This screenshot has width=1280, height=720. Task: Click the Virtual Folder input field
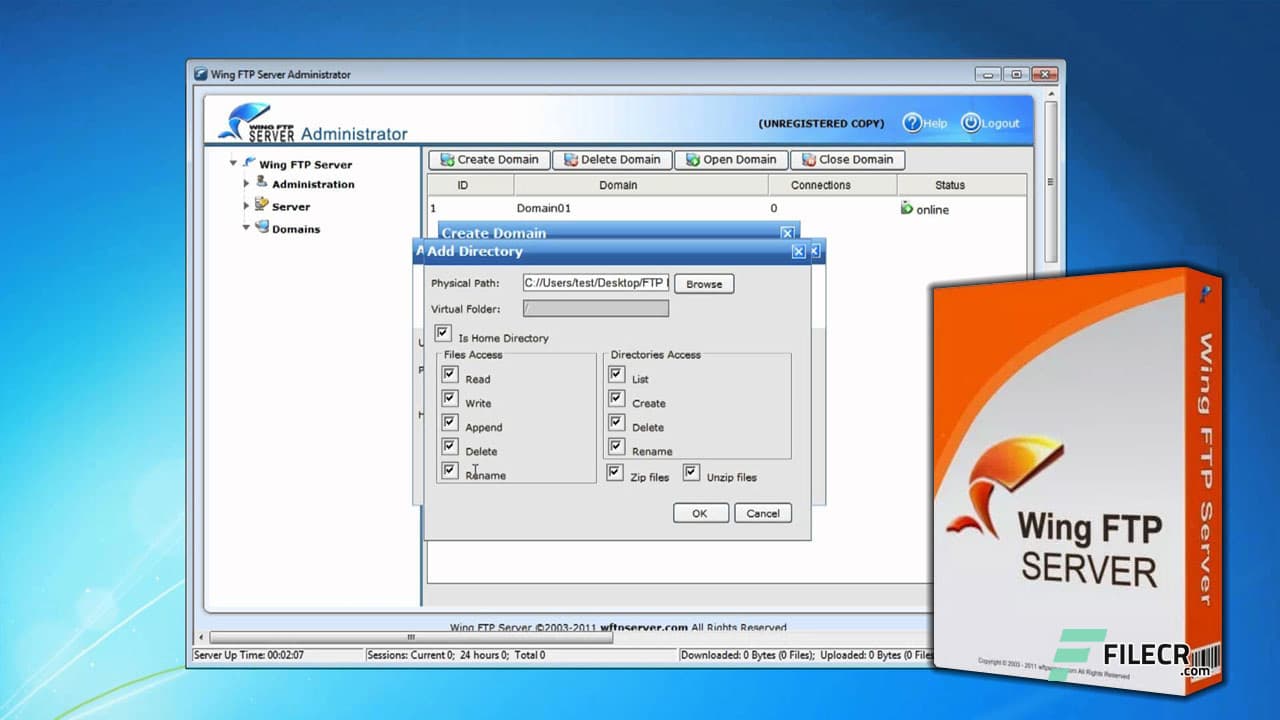(x=595, y=308)
